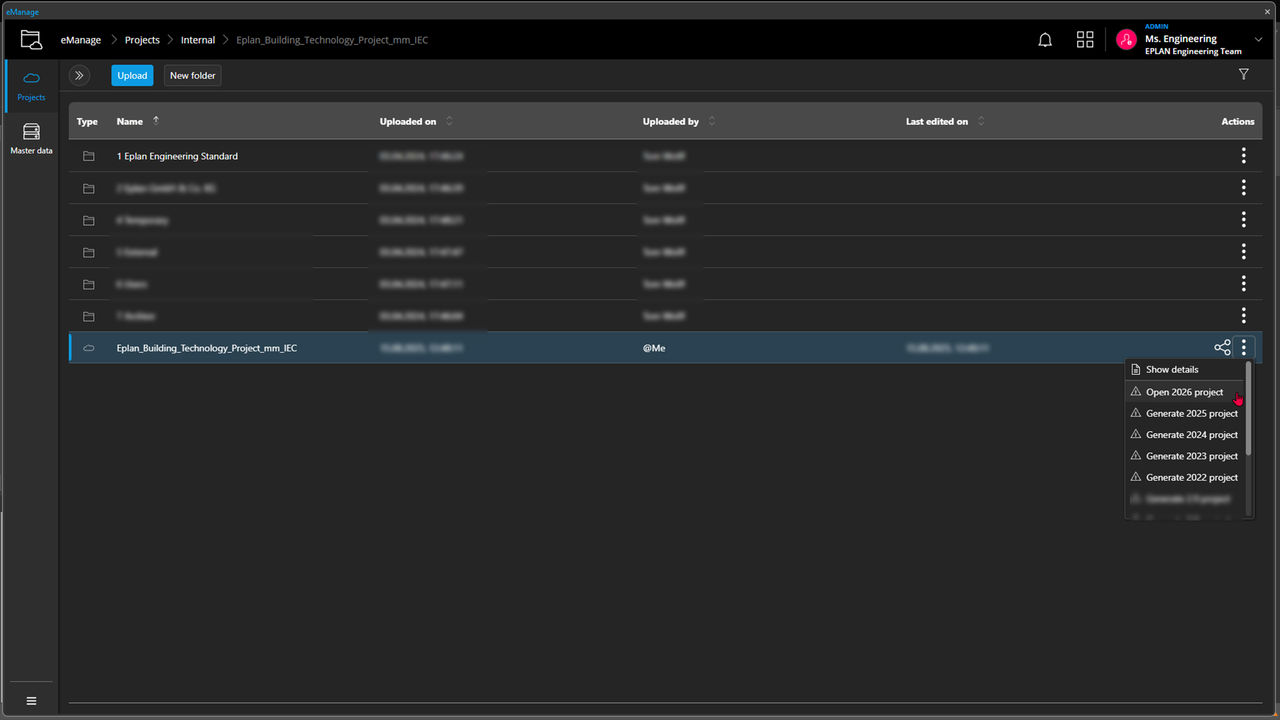Go to Internal in the breadcrumb
The height and width of the screenshot is (720, 1280).
[198, 40]
